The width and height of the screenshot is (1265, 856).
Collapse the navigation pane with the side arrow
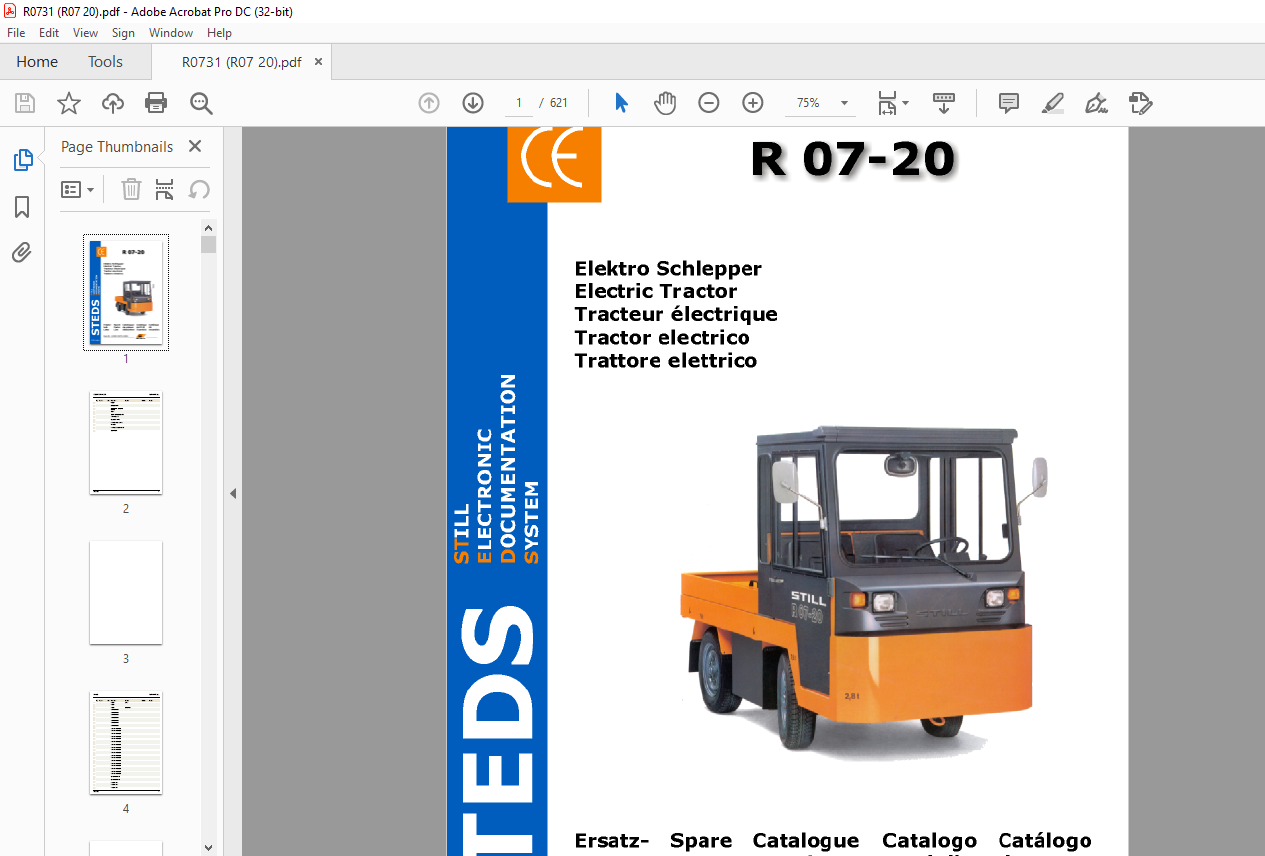point(233,493)
